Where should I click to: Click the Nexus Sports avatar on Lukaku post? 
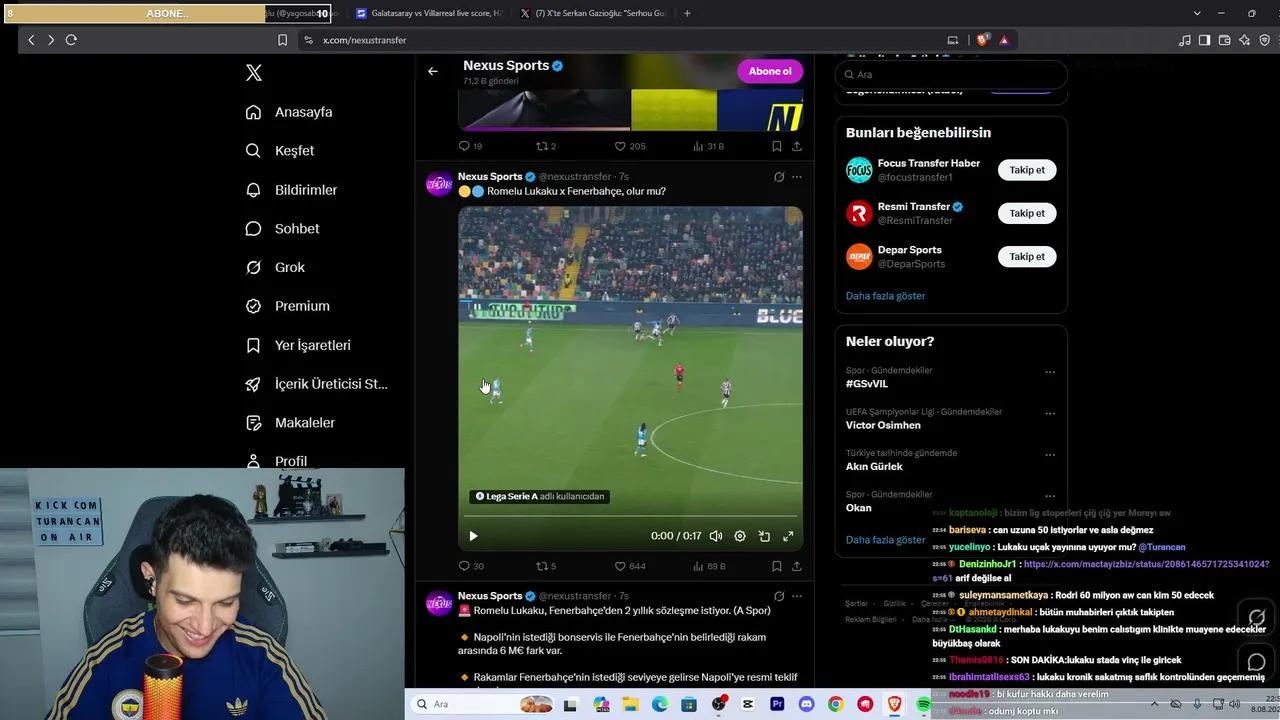click(439, 184)
